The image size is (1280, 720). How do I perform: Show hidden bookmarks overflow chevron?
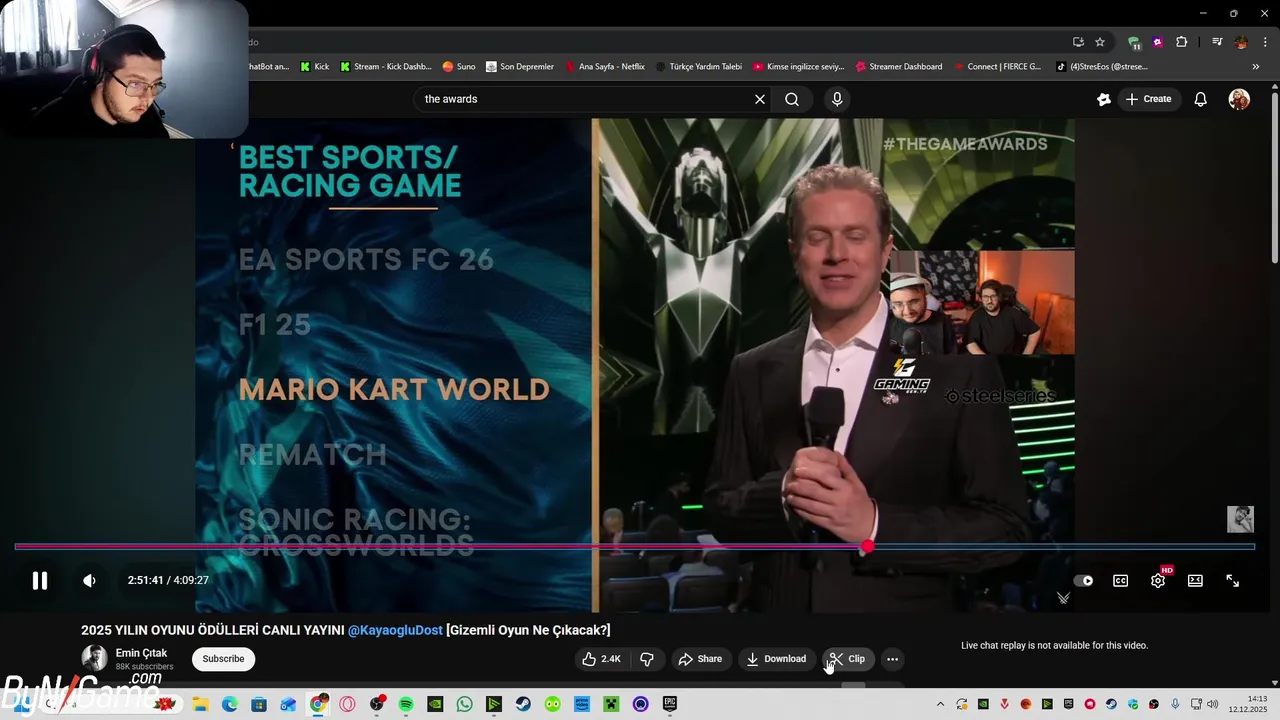1256,67
